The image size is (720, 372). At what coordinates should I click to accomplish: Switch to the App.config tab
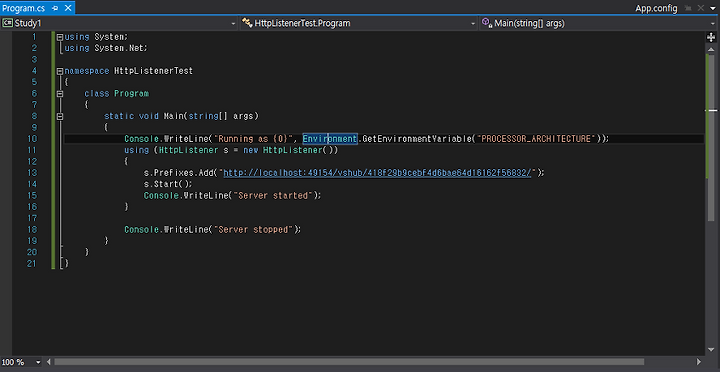(656, 8)
